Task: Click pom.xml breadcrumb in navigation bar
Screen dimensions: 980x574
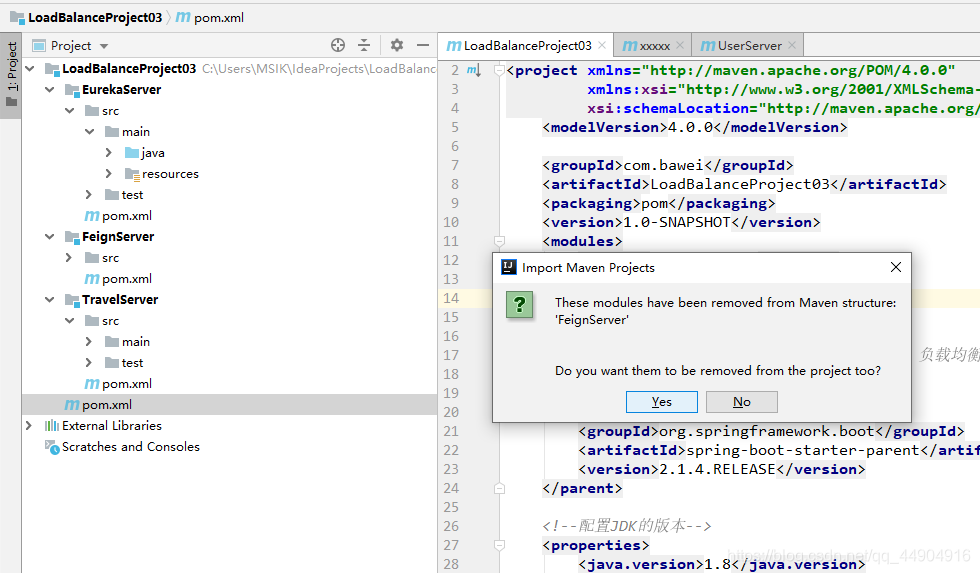Action: (219, 18)
